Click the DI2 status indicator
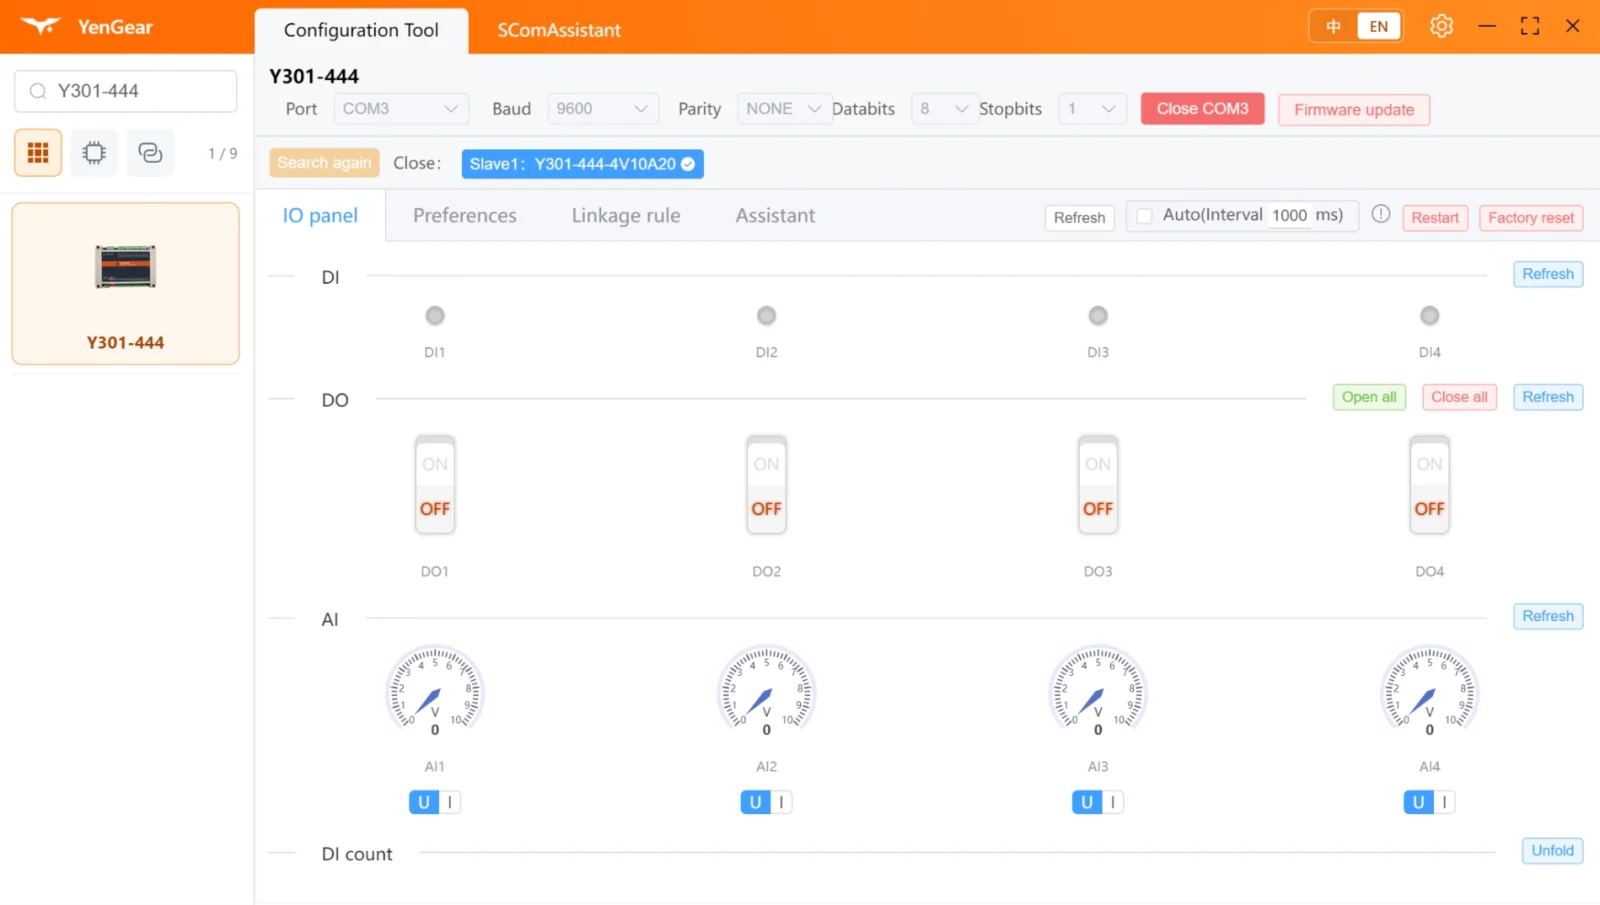Image resolution: width=1600 pixels, height=905 pixels. 767,316
